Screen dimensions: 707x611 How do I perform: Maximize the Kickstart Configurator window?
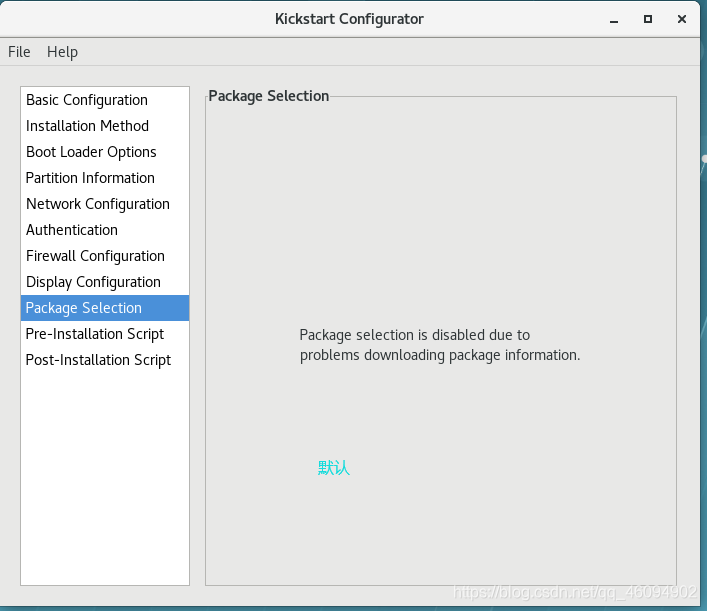tap(648, 19)
